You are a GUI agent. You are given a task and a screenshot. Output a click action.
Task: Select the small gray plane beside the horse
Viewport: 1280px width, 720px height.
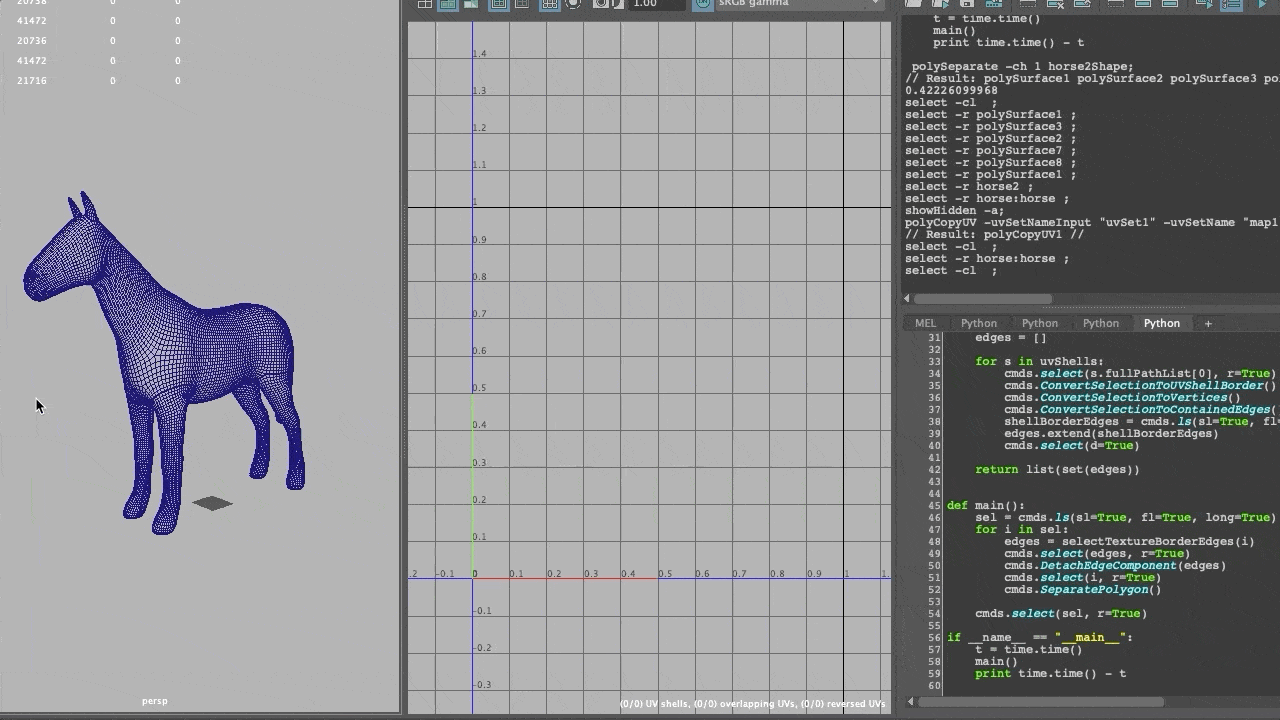pos(212,503)
